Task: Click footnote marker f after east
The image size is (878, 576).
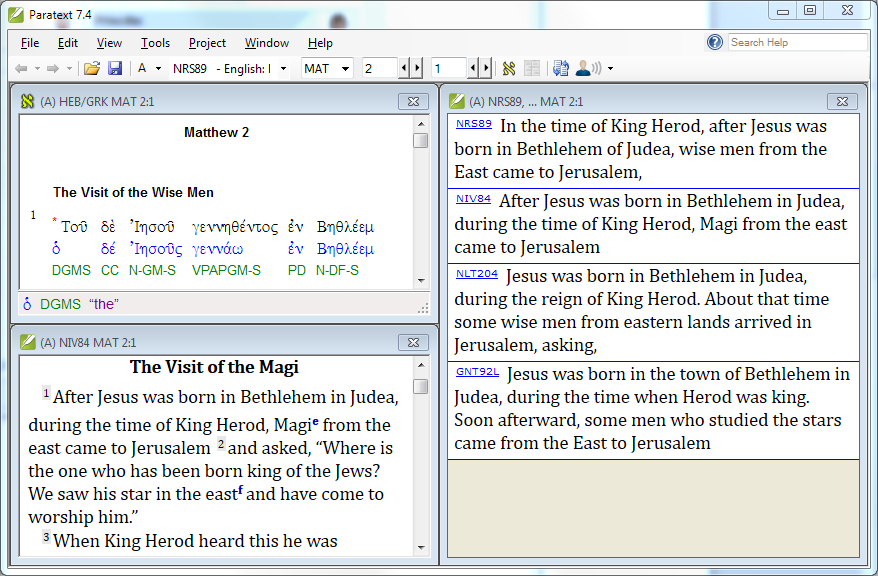Action: 241,490
